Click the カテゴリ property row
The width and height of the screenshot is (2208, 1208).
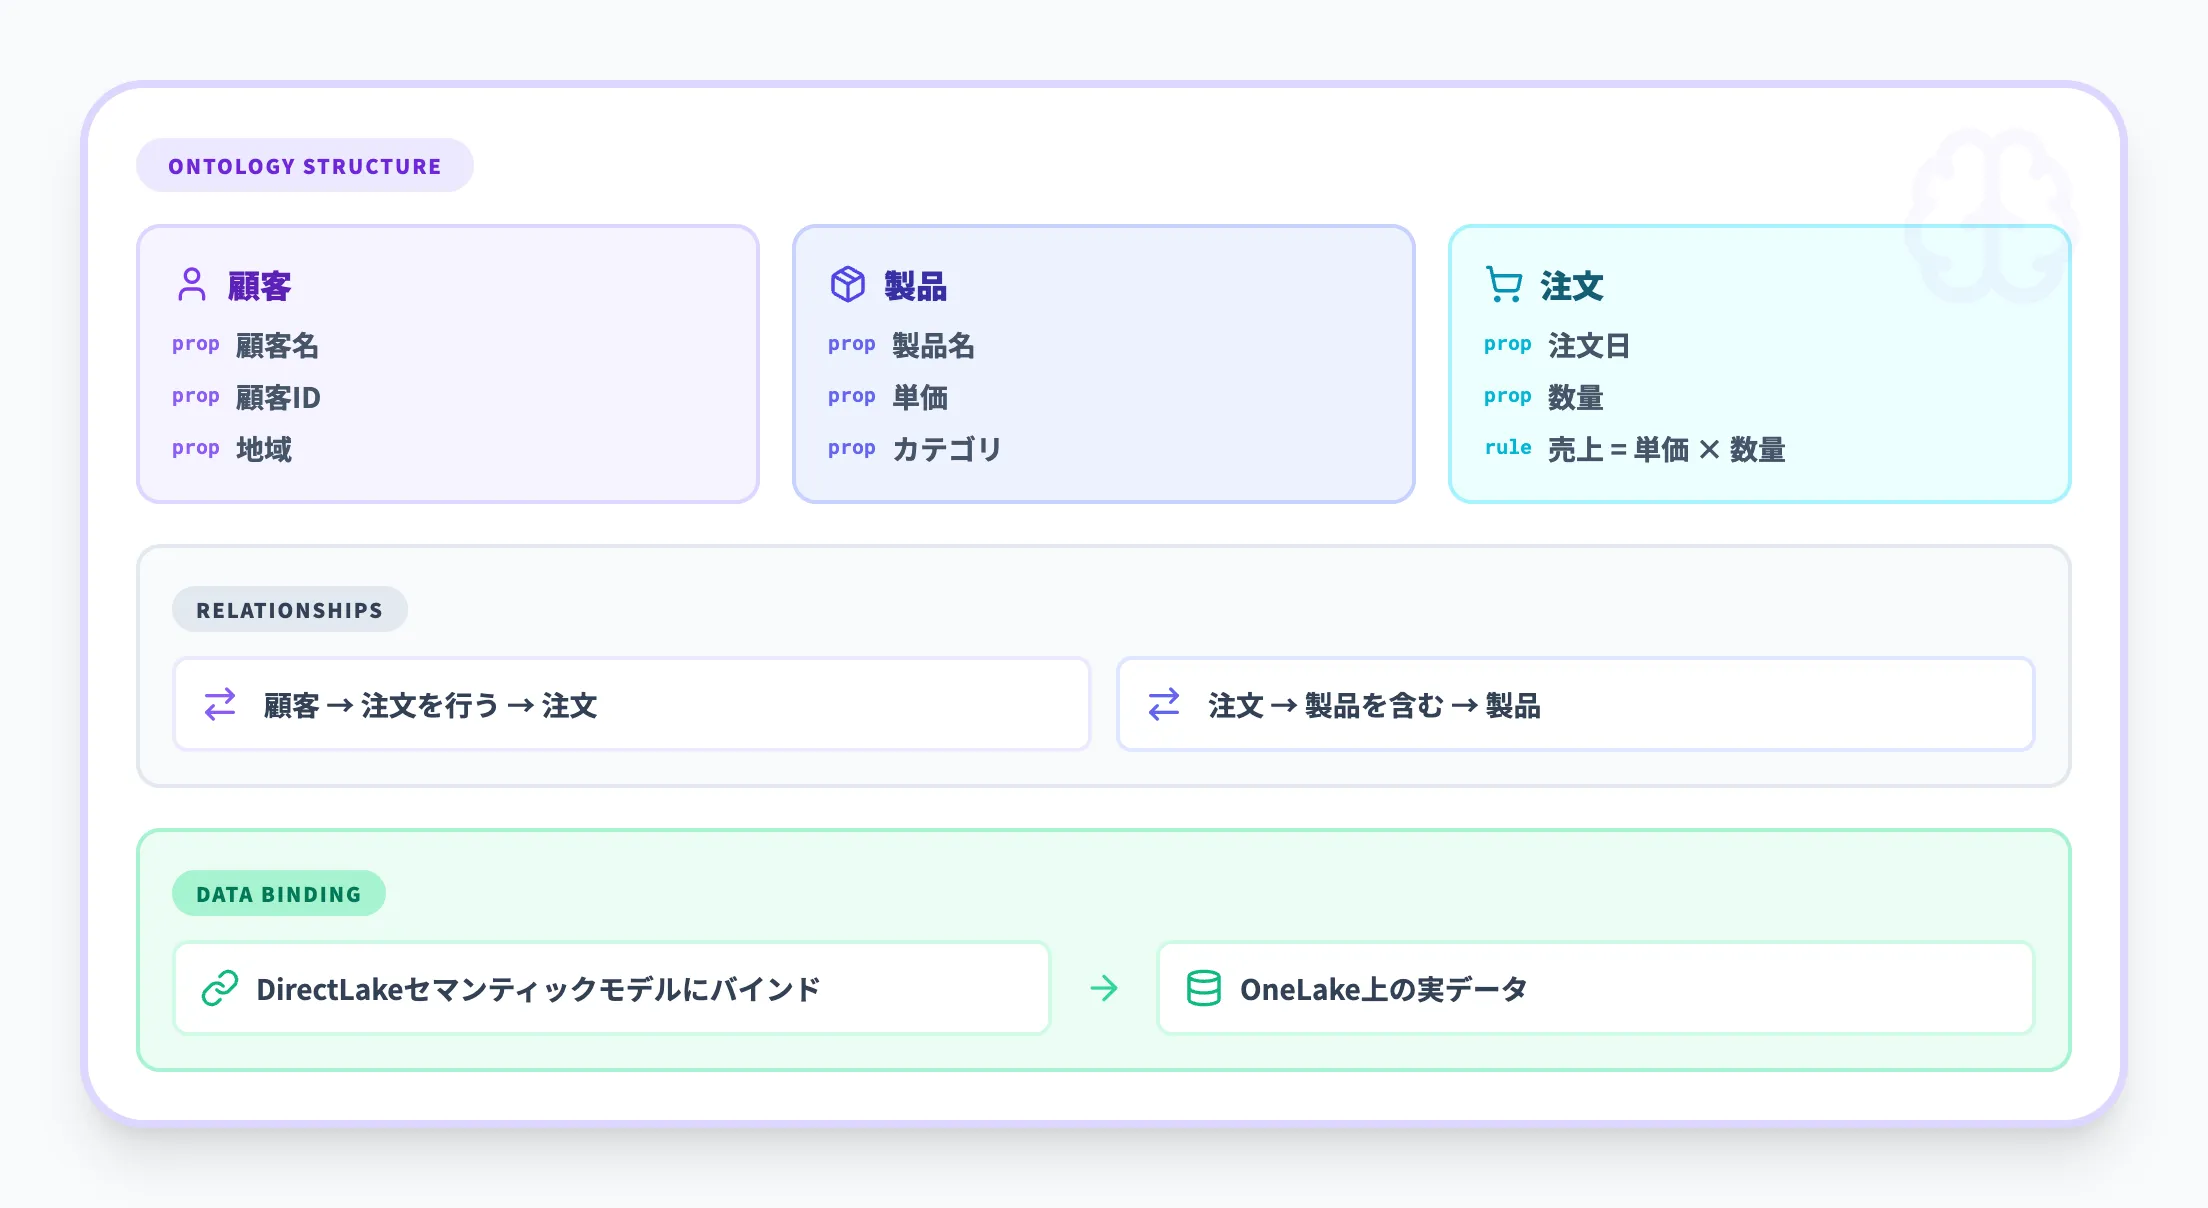[x=946, y=450]
